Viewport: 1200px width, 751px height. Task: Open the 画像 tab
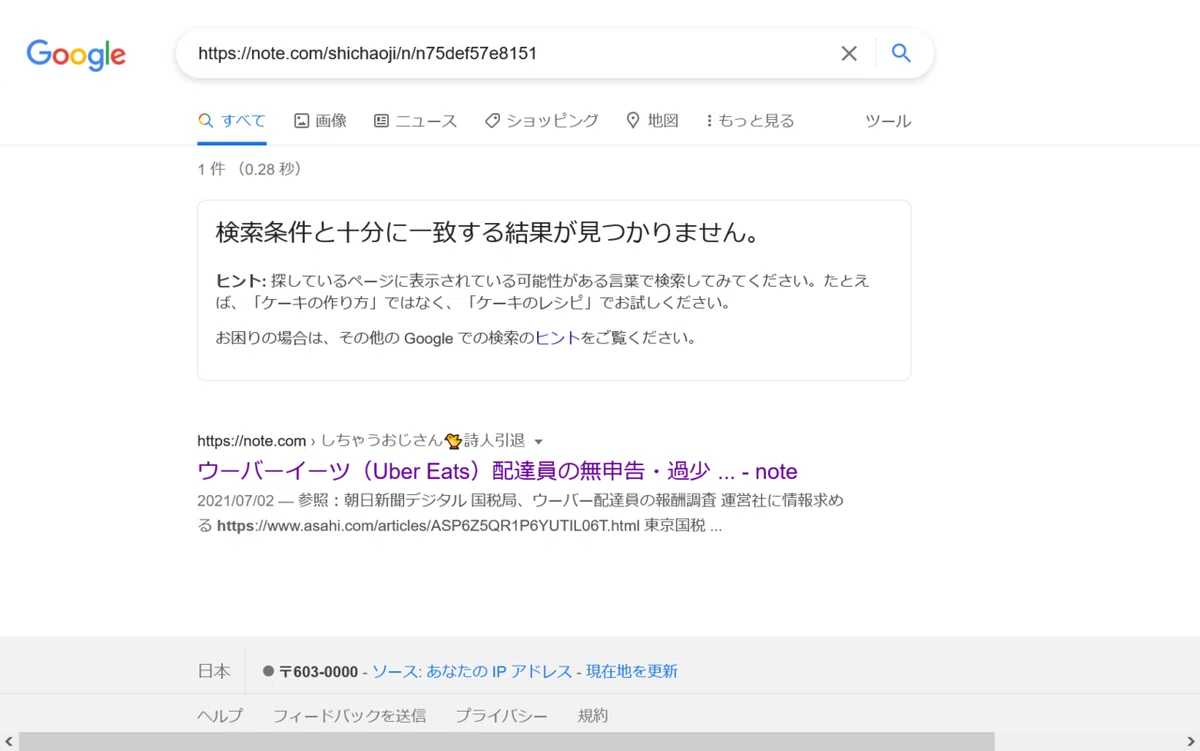pyautogui.click(x=320, y=121)
